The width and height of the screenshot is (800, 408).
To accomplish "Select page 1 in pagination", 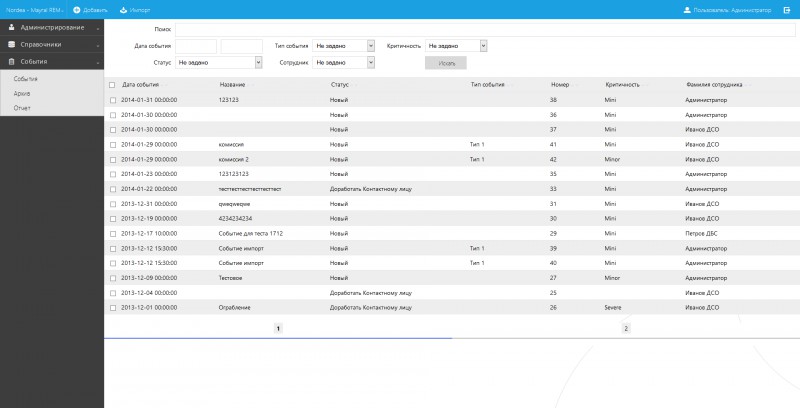I will point(278,328).
